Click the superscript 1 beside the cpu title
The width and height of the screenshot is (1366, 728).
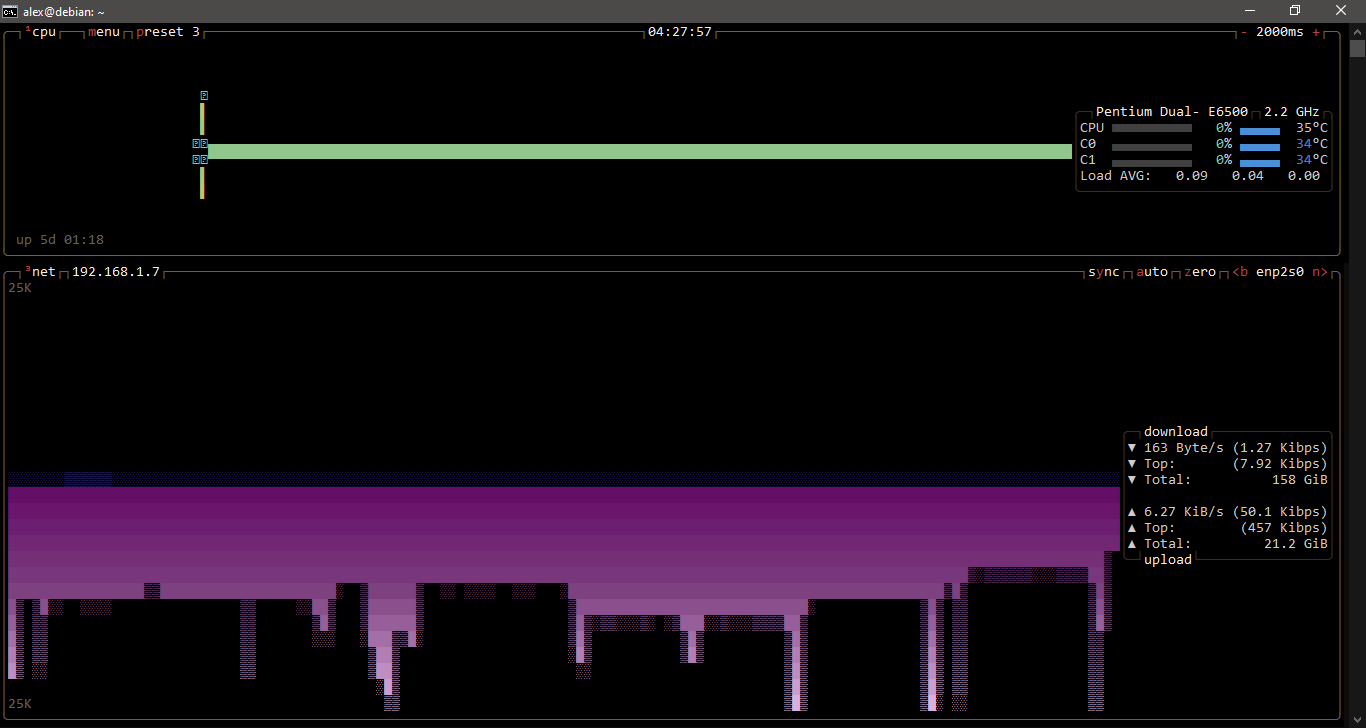click(28, 28)
